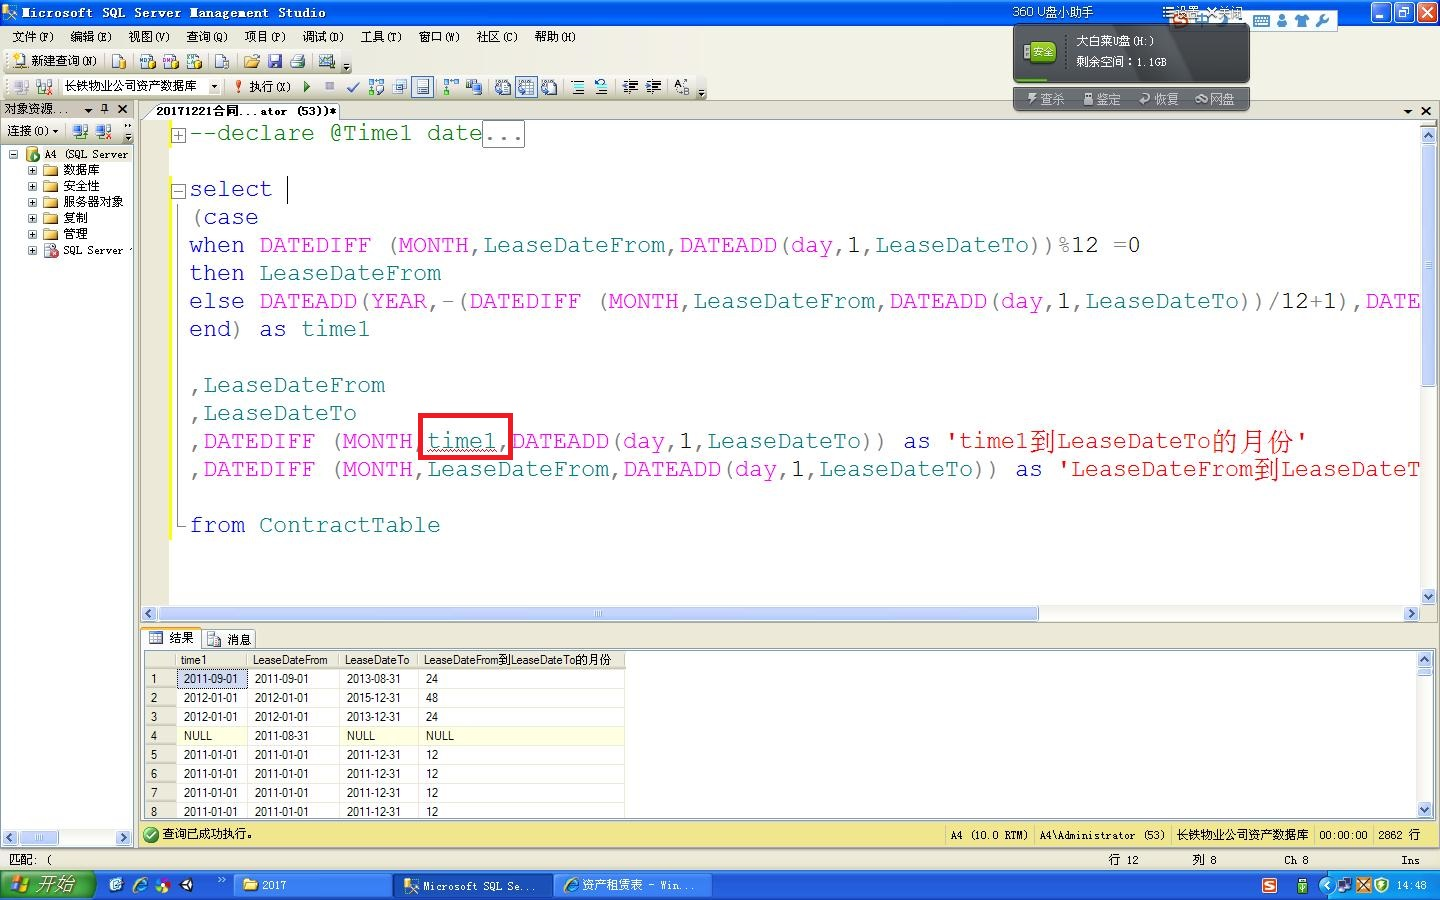The image size is (1440, 900).
Task: Switch to the 消息 tab
Action: [230, 639]
